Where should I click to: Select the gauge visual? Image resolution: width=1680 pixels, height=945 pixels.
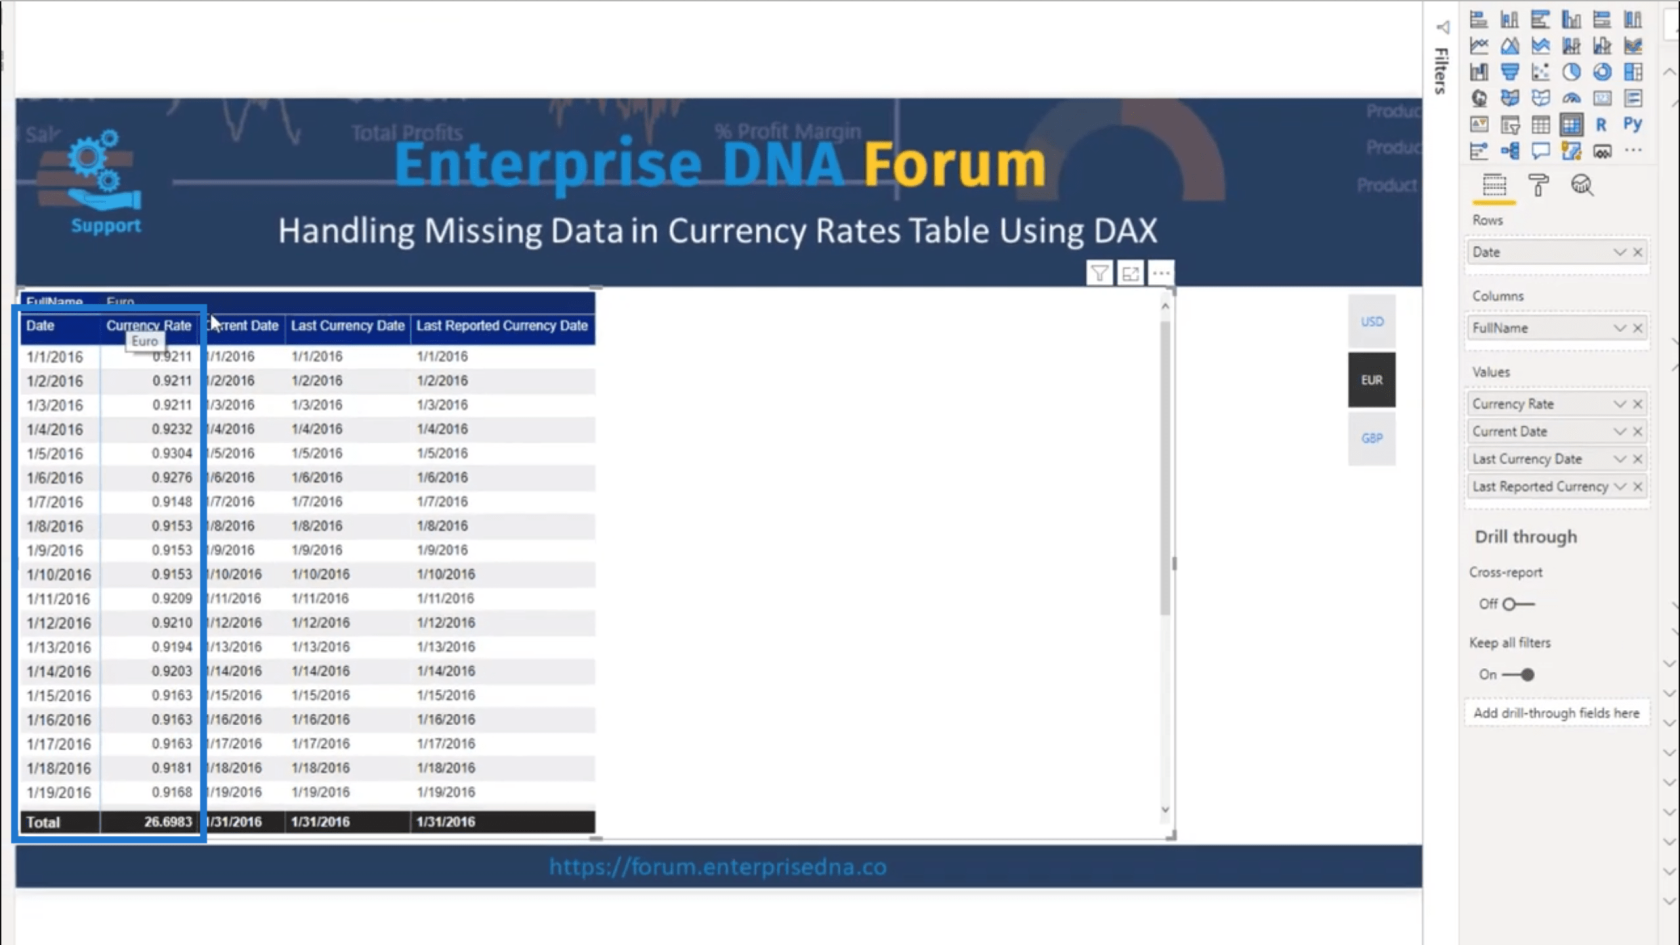pos(1572,98)
